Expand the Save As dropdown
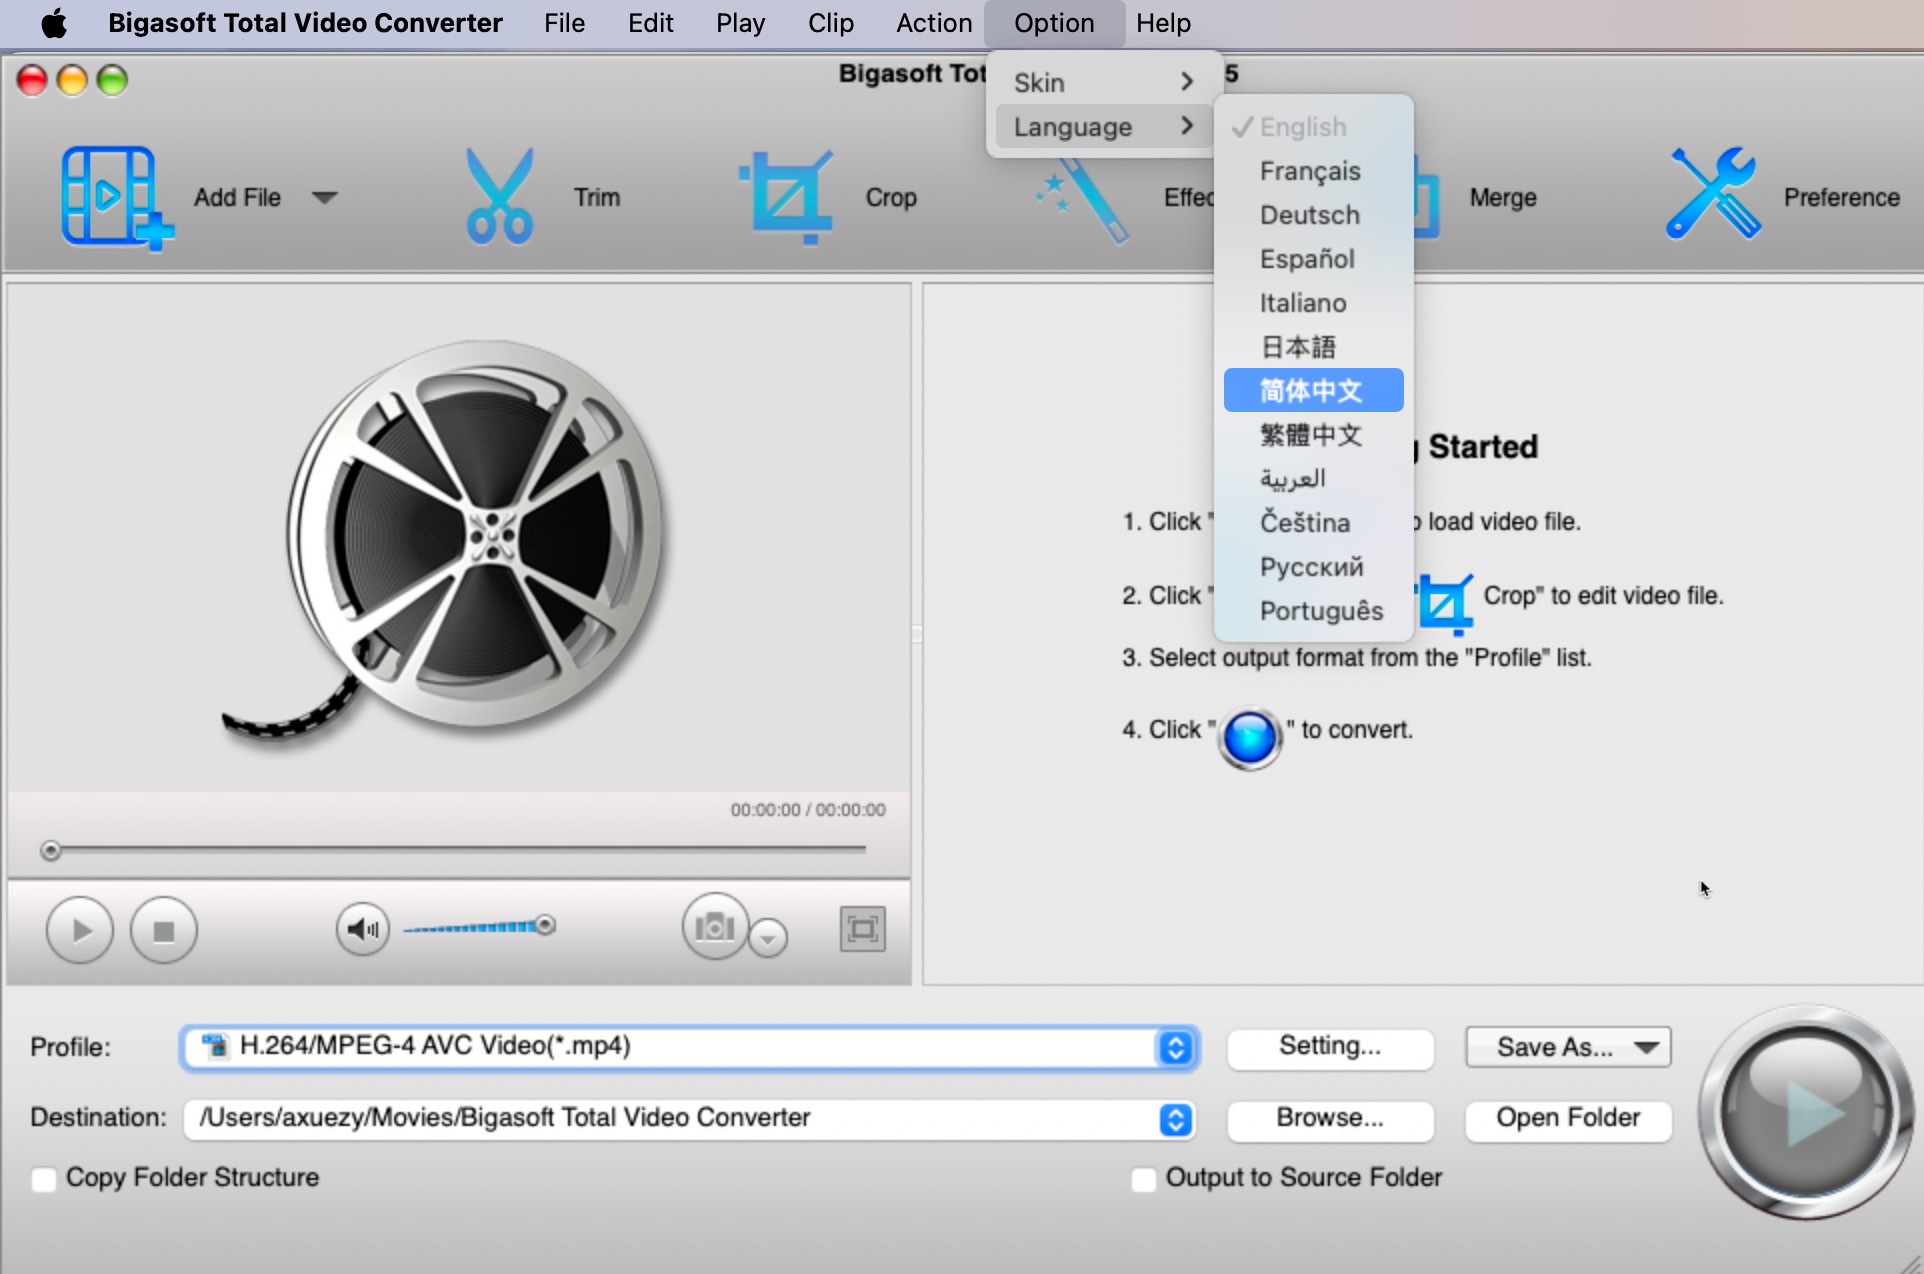The image size is (1924, 1274). click(x=1646, y=1047)
